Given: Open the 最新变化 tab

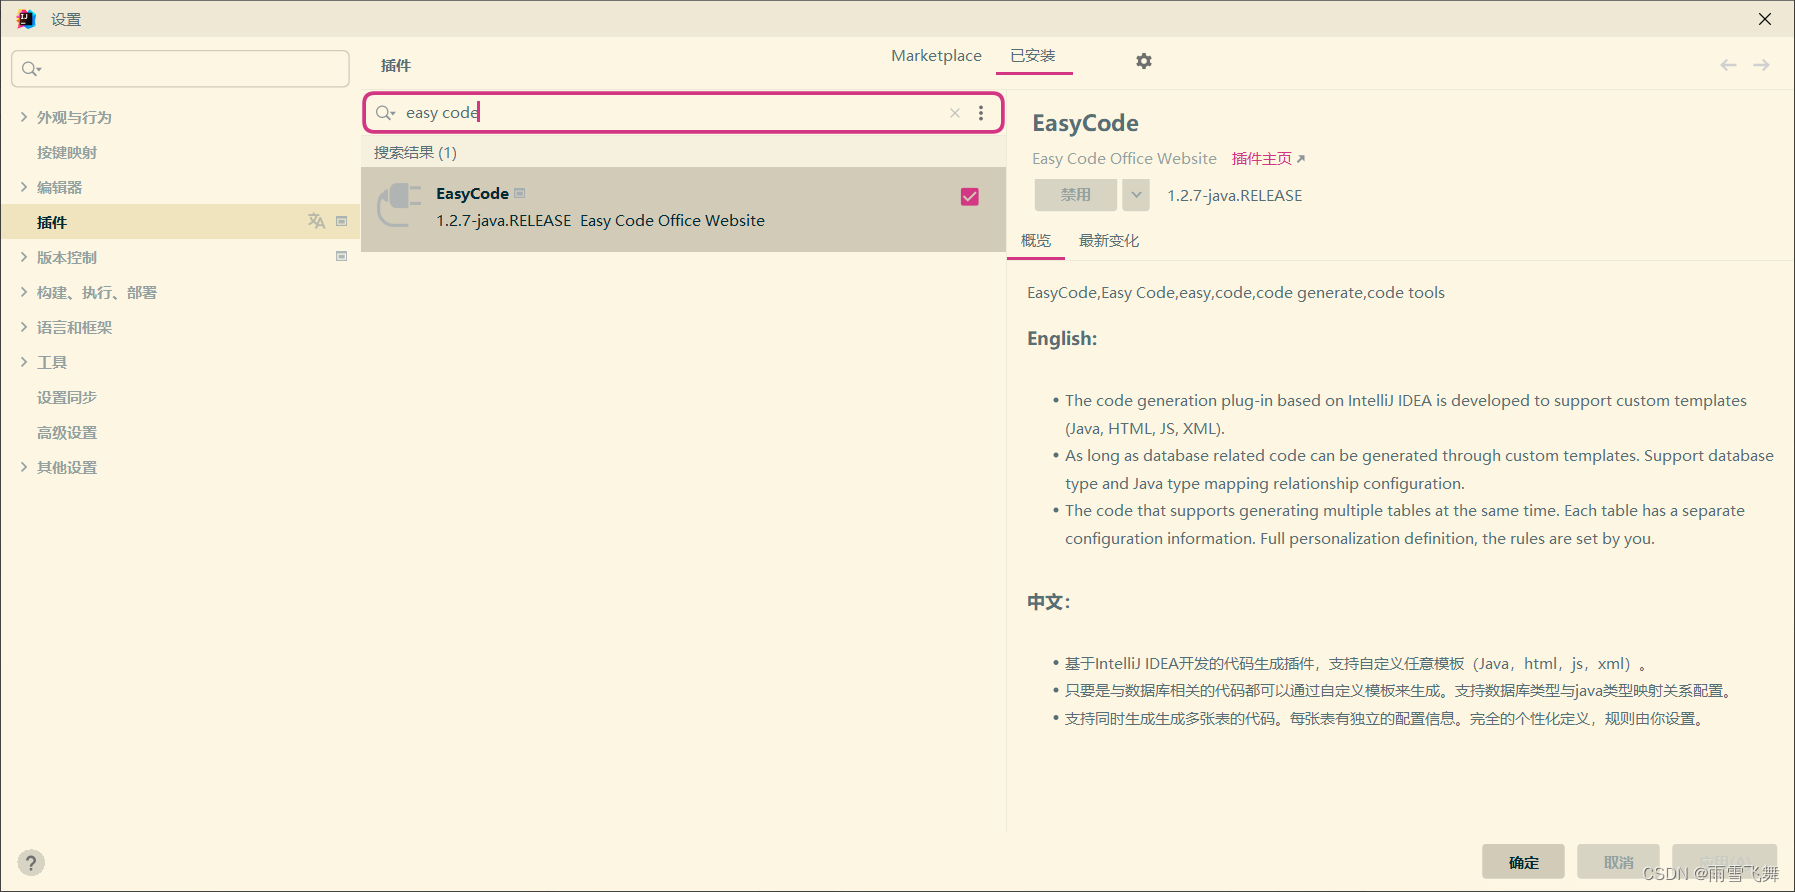Looking at the screenshot, I should pos(1109,241).
